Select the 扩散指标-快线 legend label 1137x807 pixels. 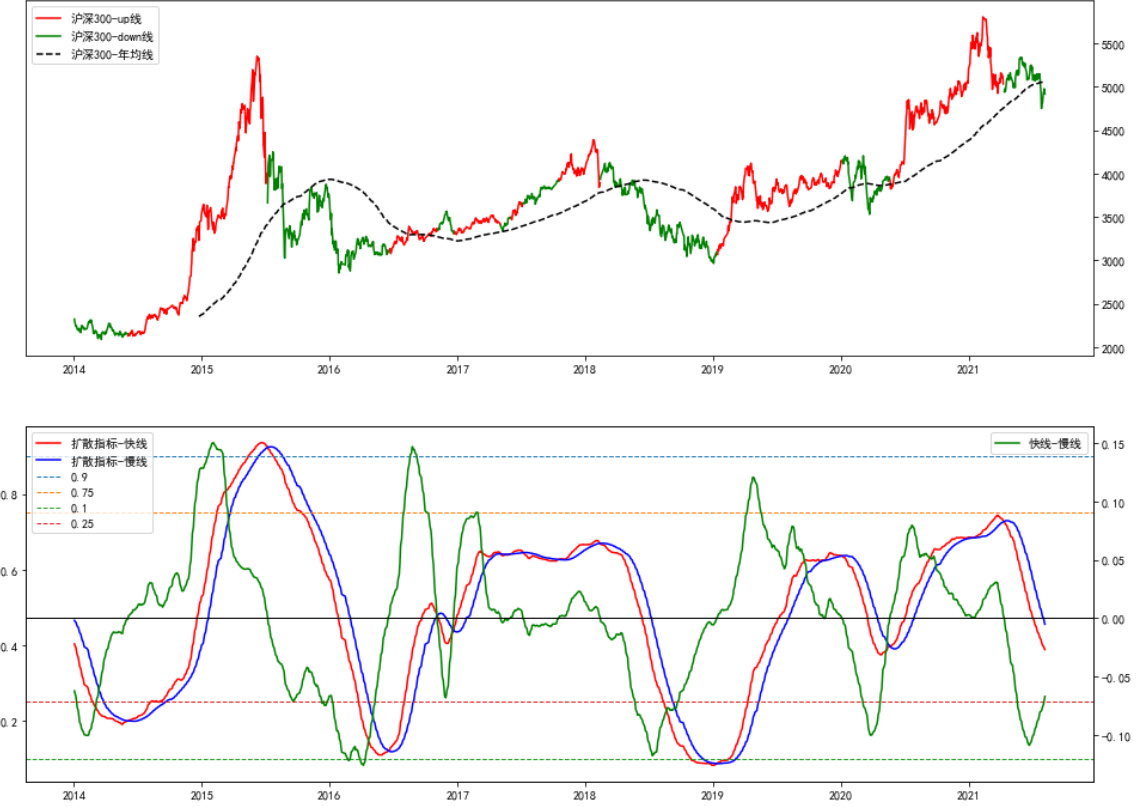point(109,444)
